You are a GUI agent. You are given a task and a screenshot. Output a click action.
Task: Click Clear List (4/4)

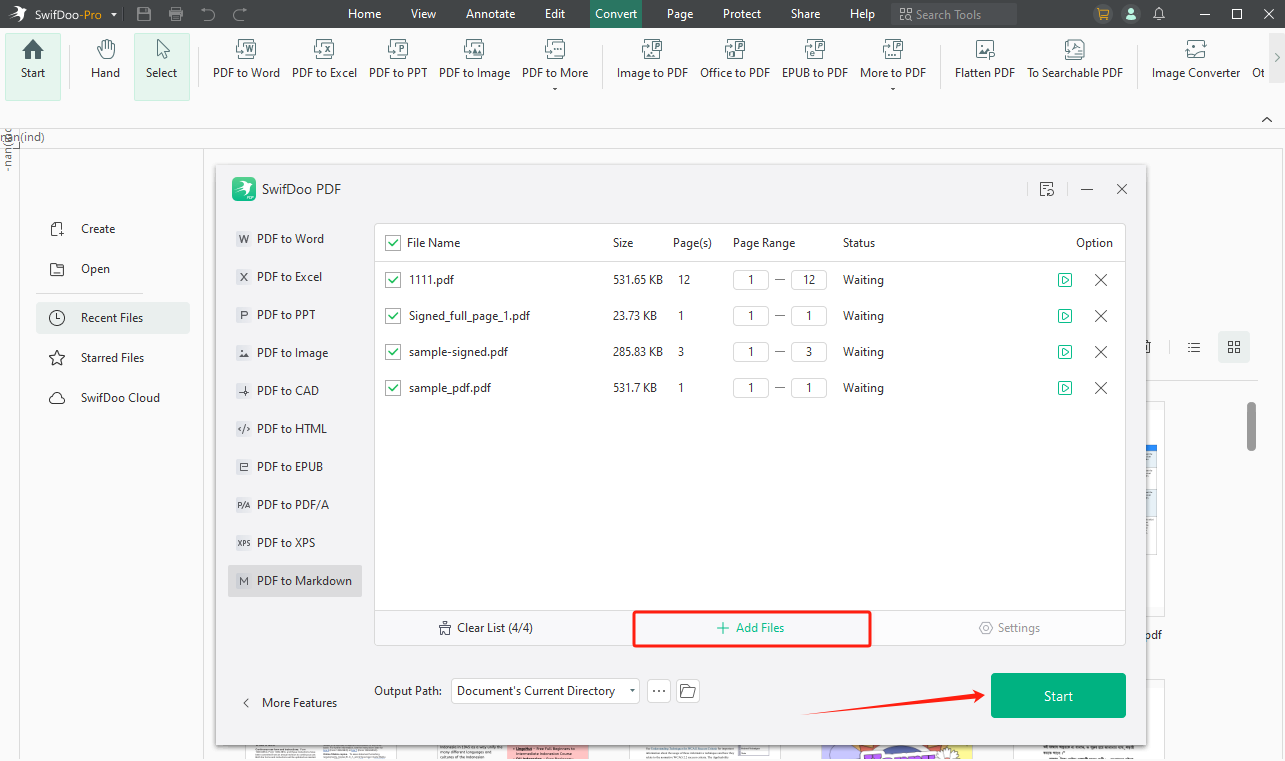tap(485, 628)
